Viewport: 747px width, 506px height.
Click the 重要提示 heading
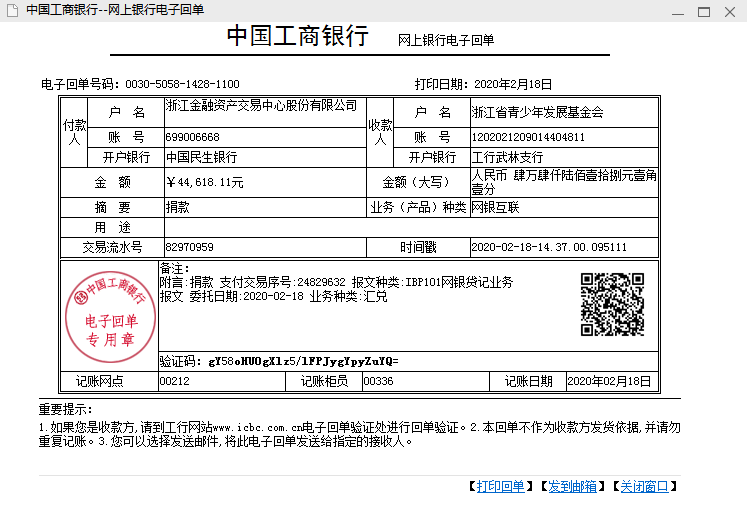coord(66,409)
